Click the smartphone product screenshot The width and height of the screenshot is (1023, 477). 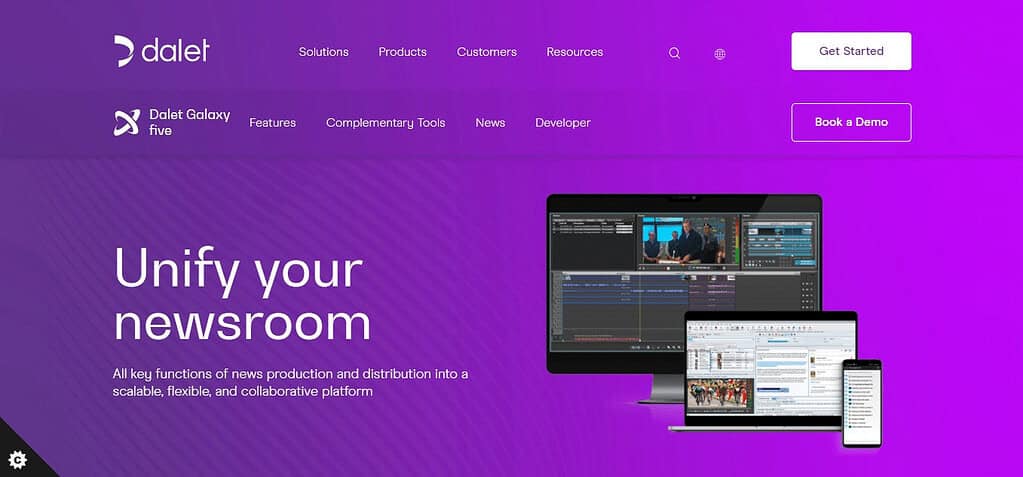[x=862, y=403]
